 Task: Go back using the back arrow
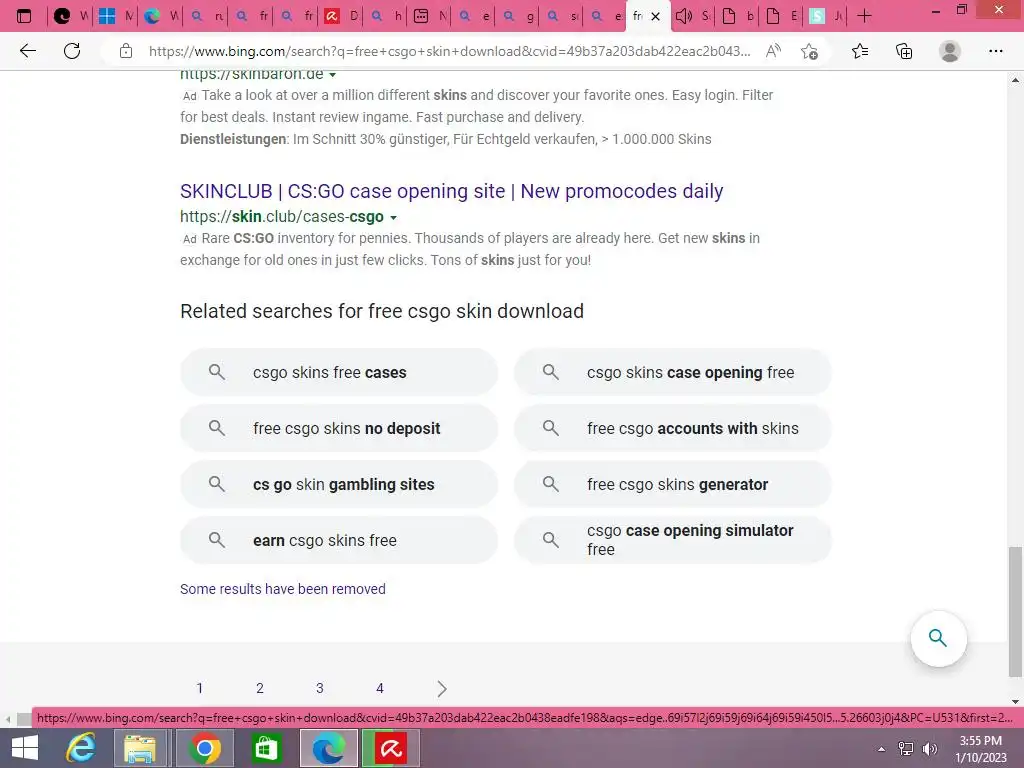(27, 51)
